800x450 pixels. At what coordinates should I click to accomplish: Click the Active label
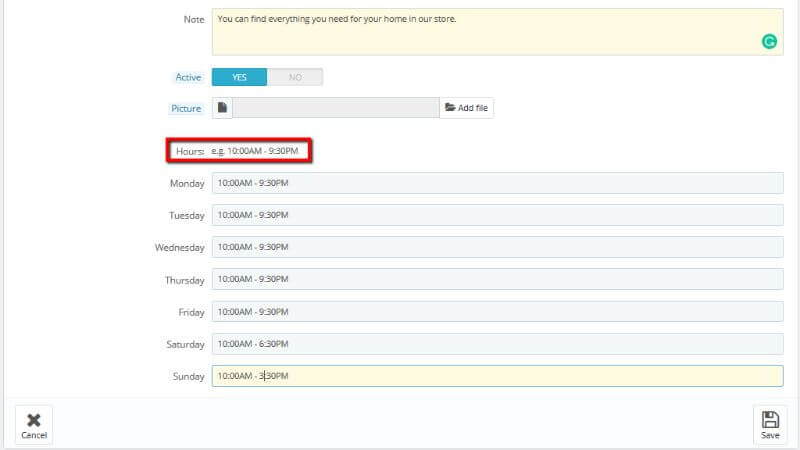(x=188, y=77)
